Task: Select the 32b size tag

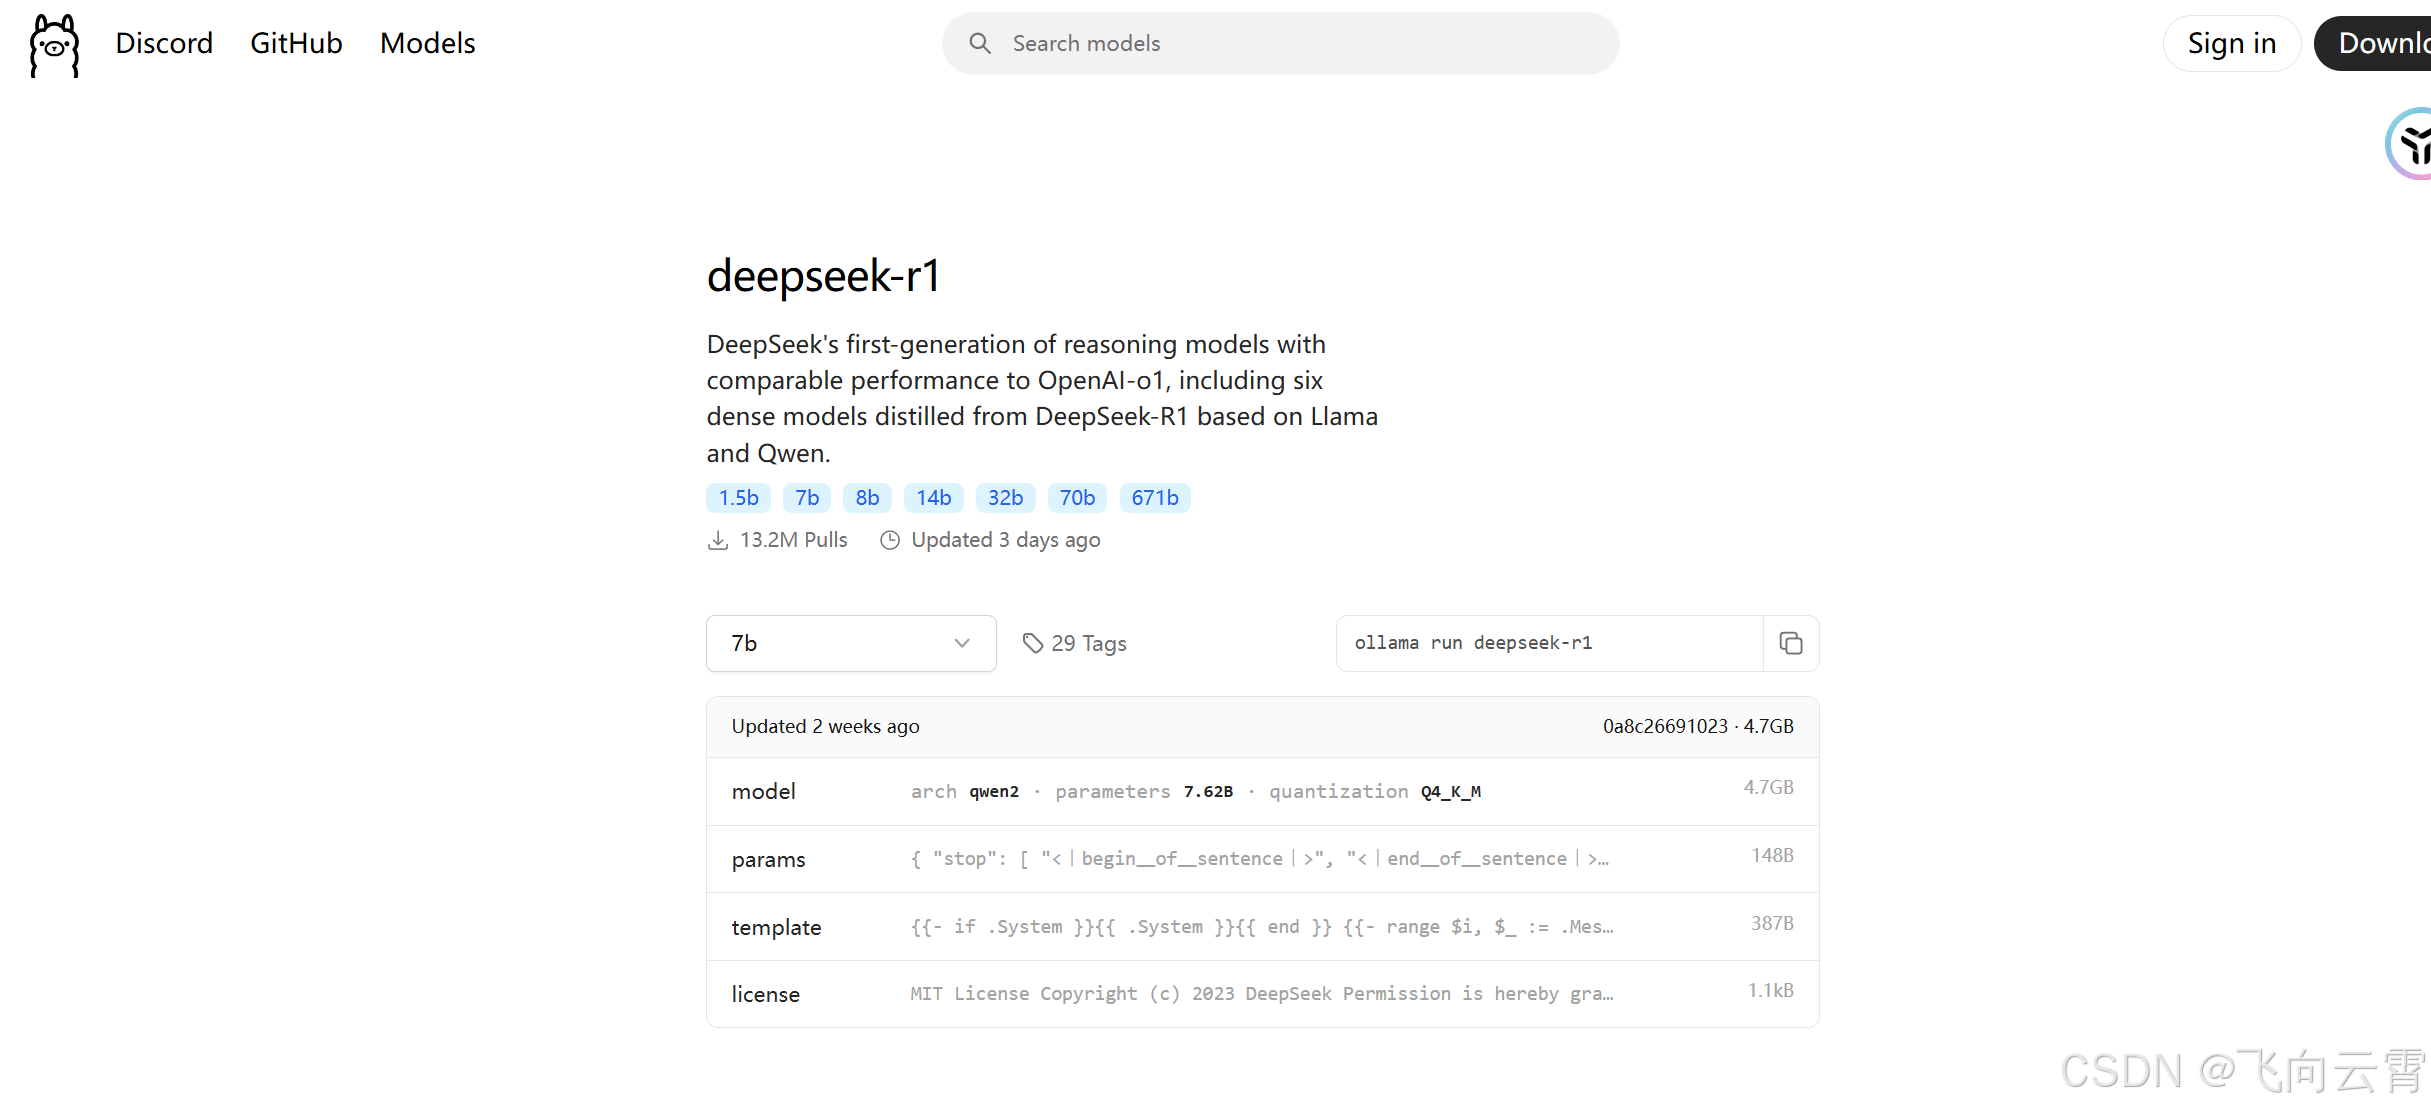Action: point(1005,498)
